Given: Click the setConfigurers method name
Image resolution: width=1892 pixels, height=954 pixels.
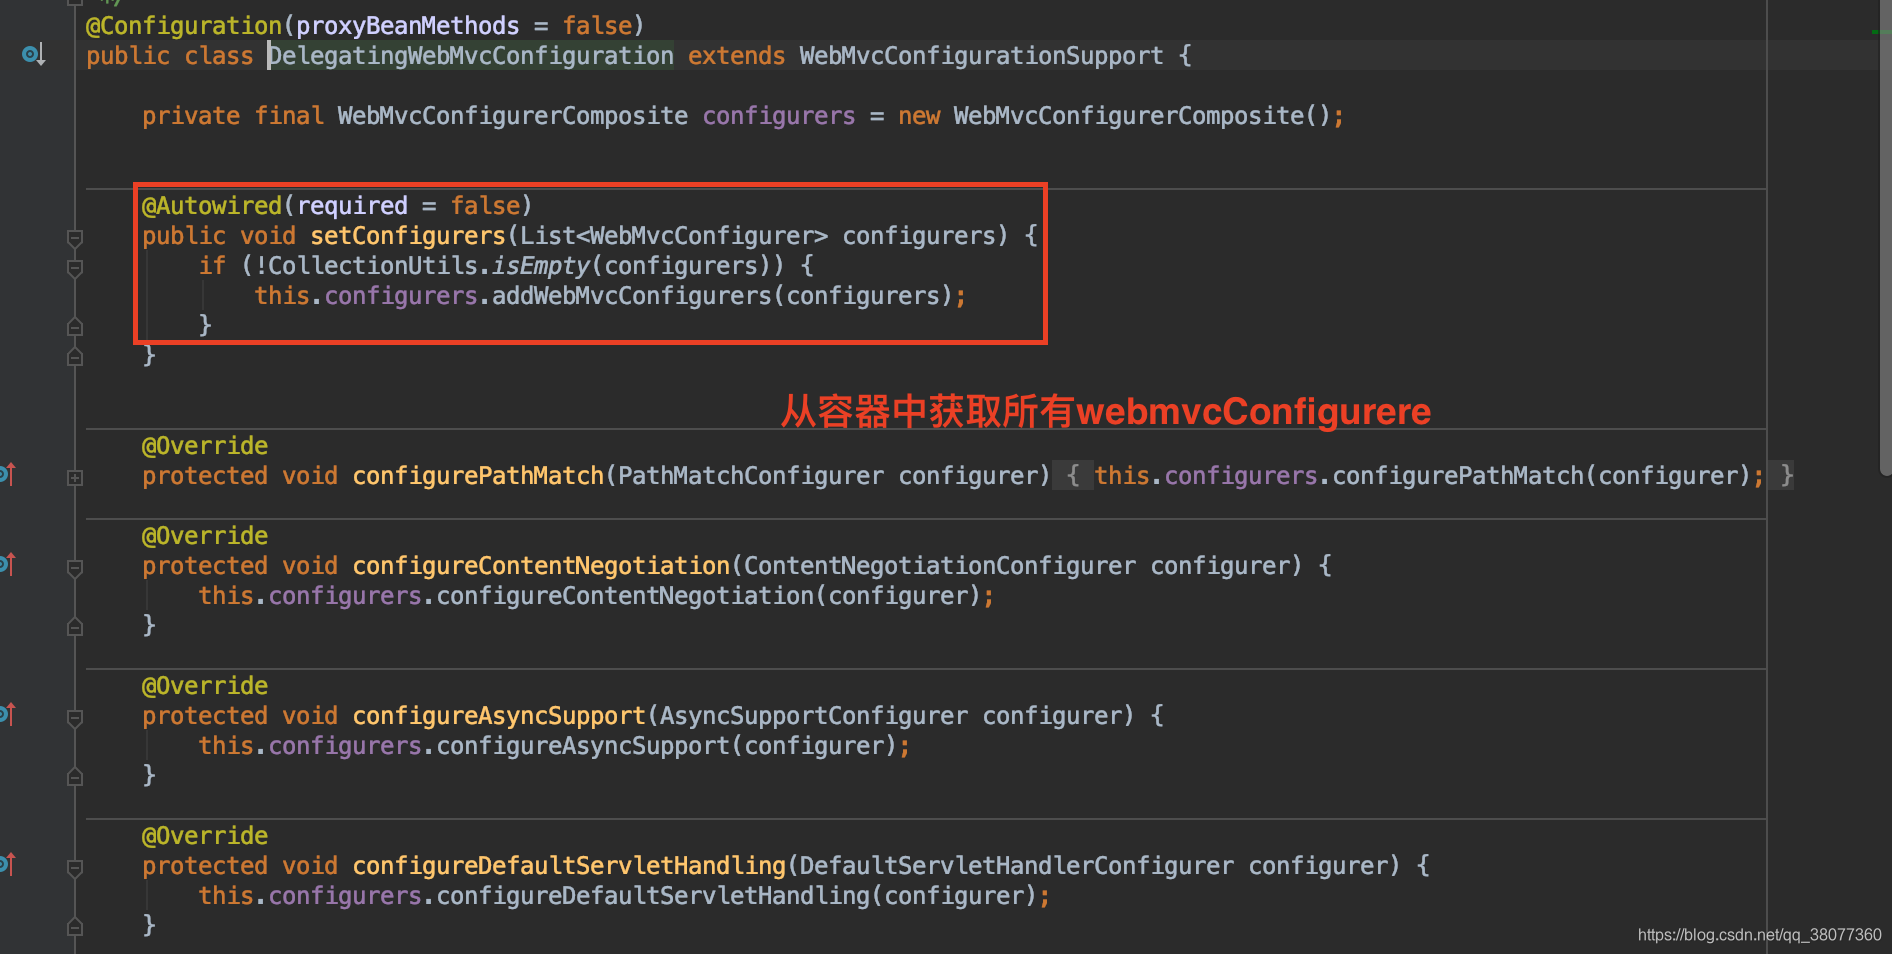Looking at the screenshot, I should [x=408, y=236].
